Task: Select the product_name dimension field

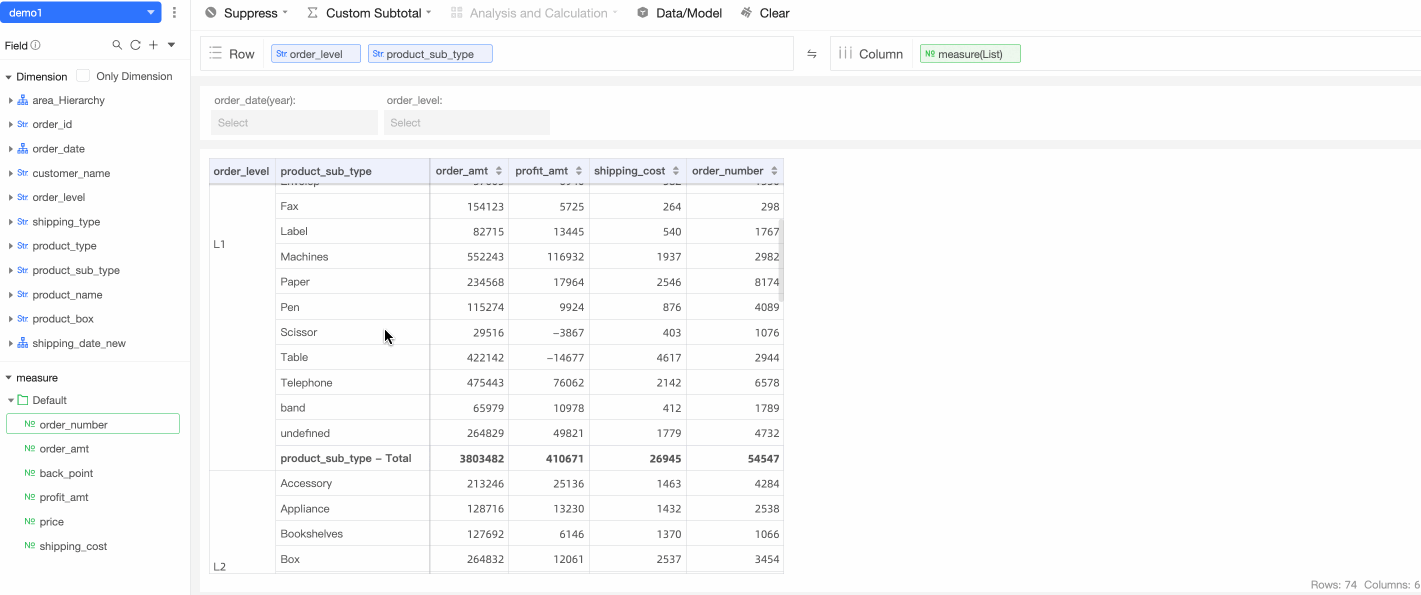Action: point(67,295)
